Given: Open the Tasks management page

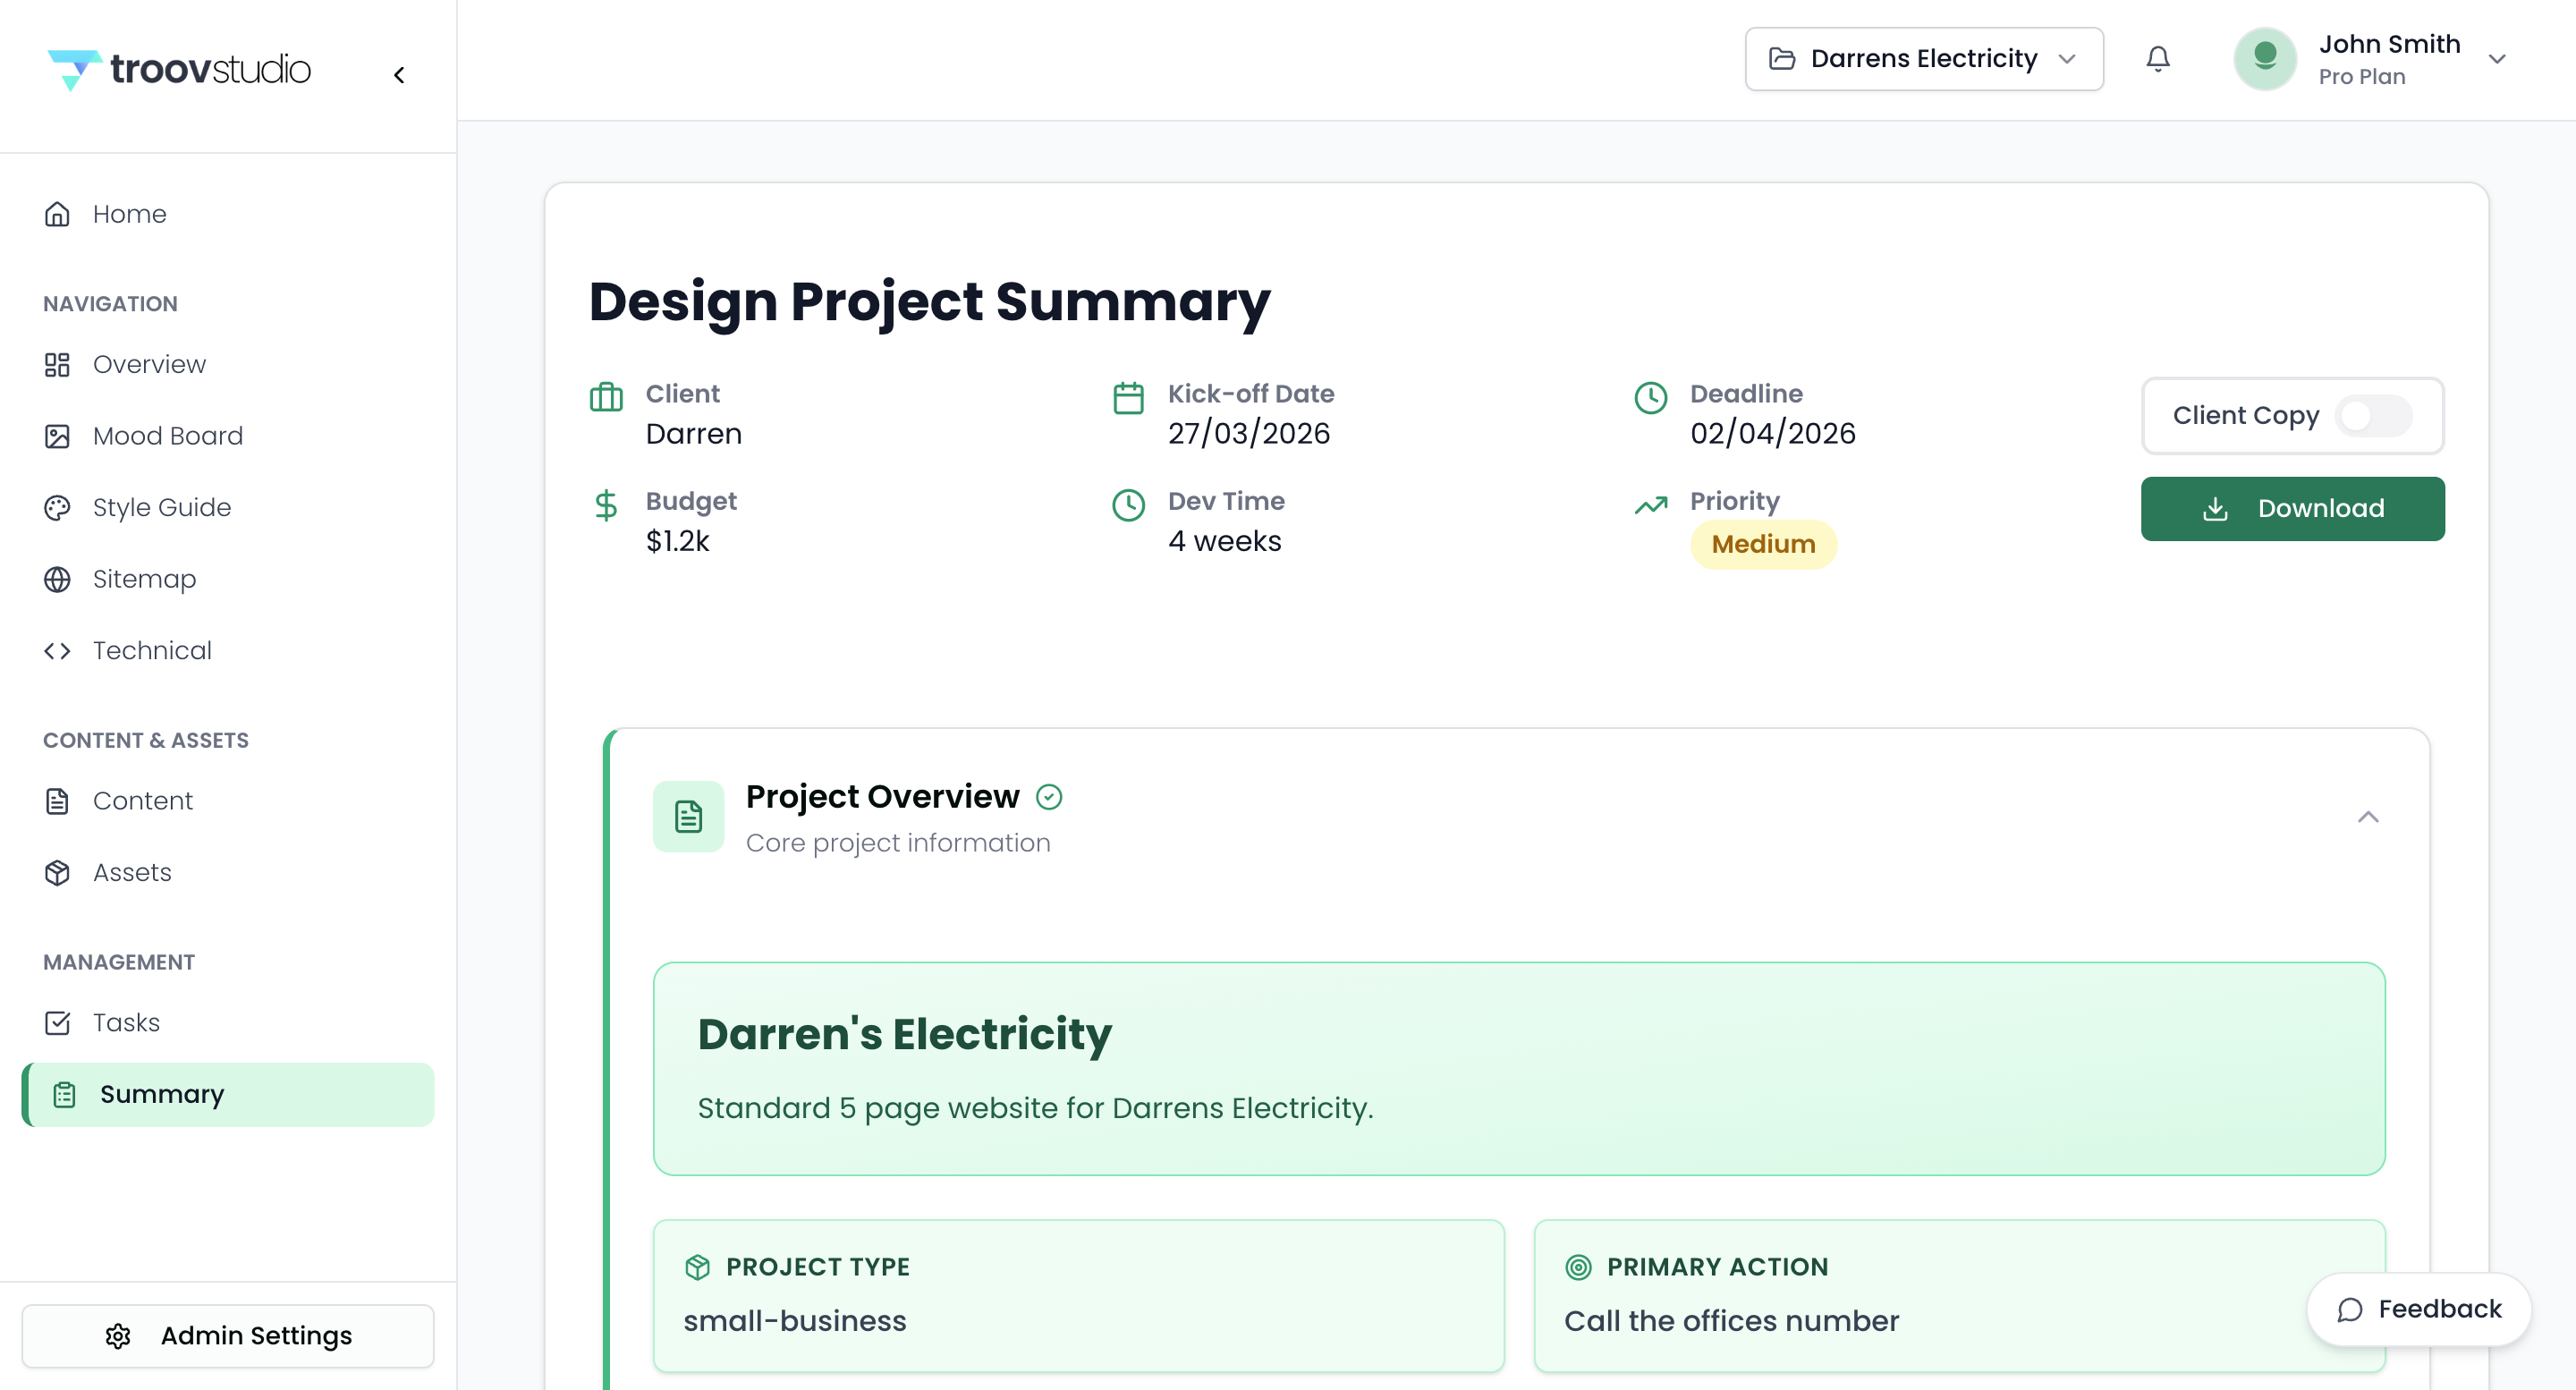Looking at the screenshot, I should [x=126, y=1022].
